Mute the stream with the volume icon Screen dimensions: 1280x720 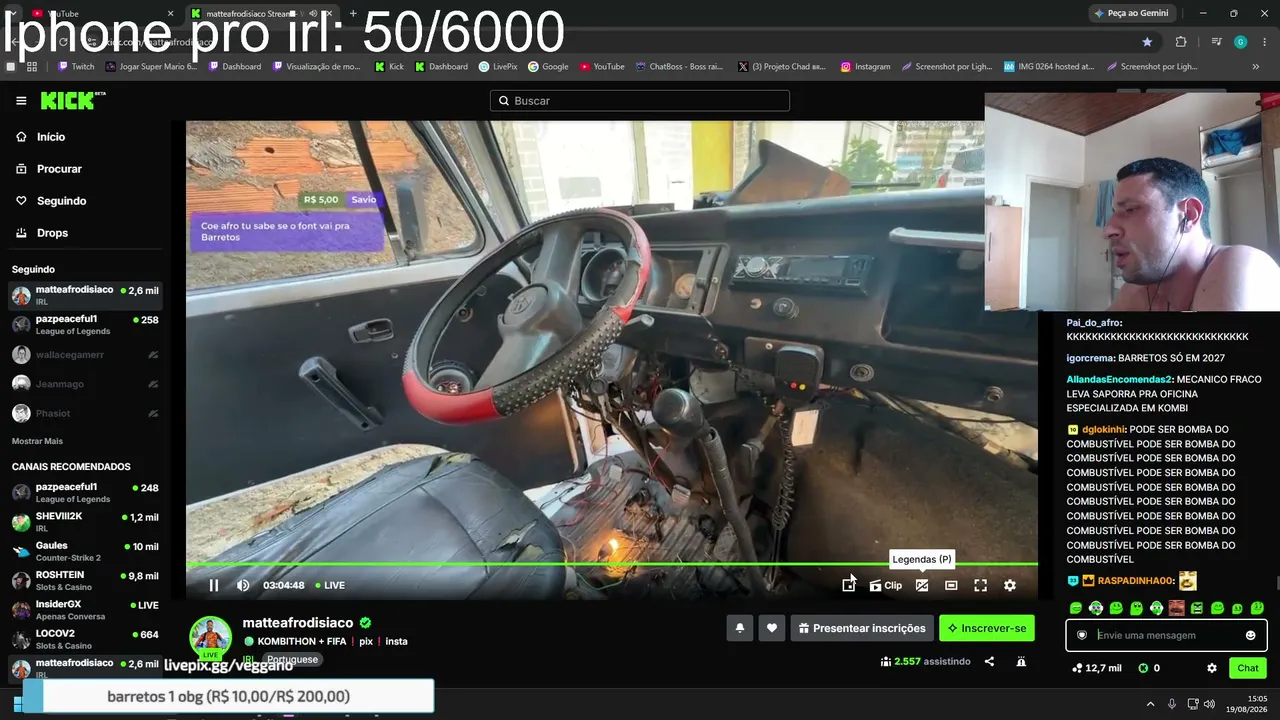[x=243, y=585]
